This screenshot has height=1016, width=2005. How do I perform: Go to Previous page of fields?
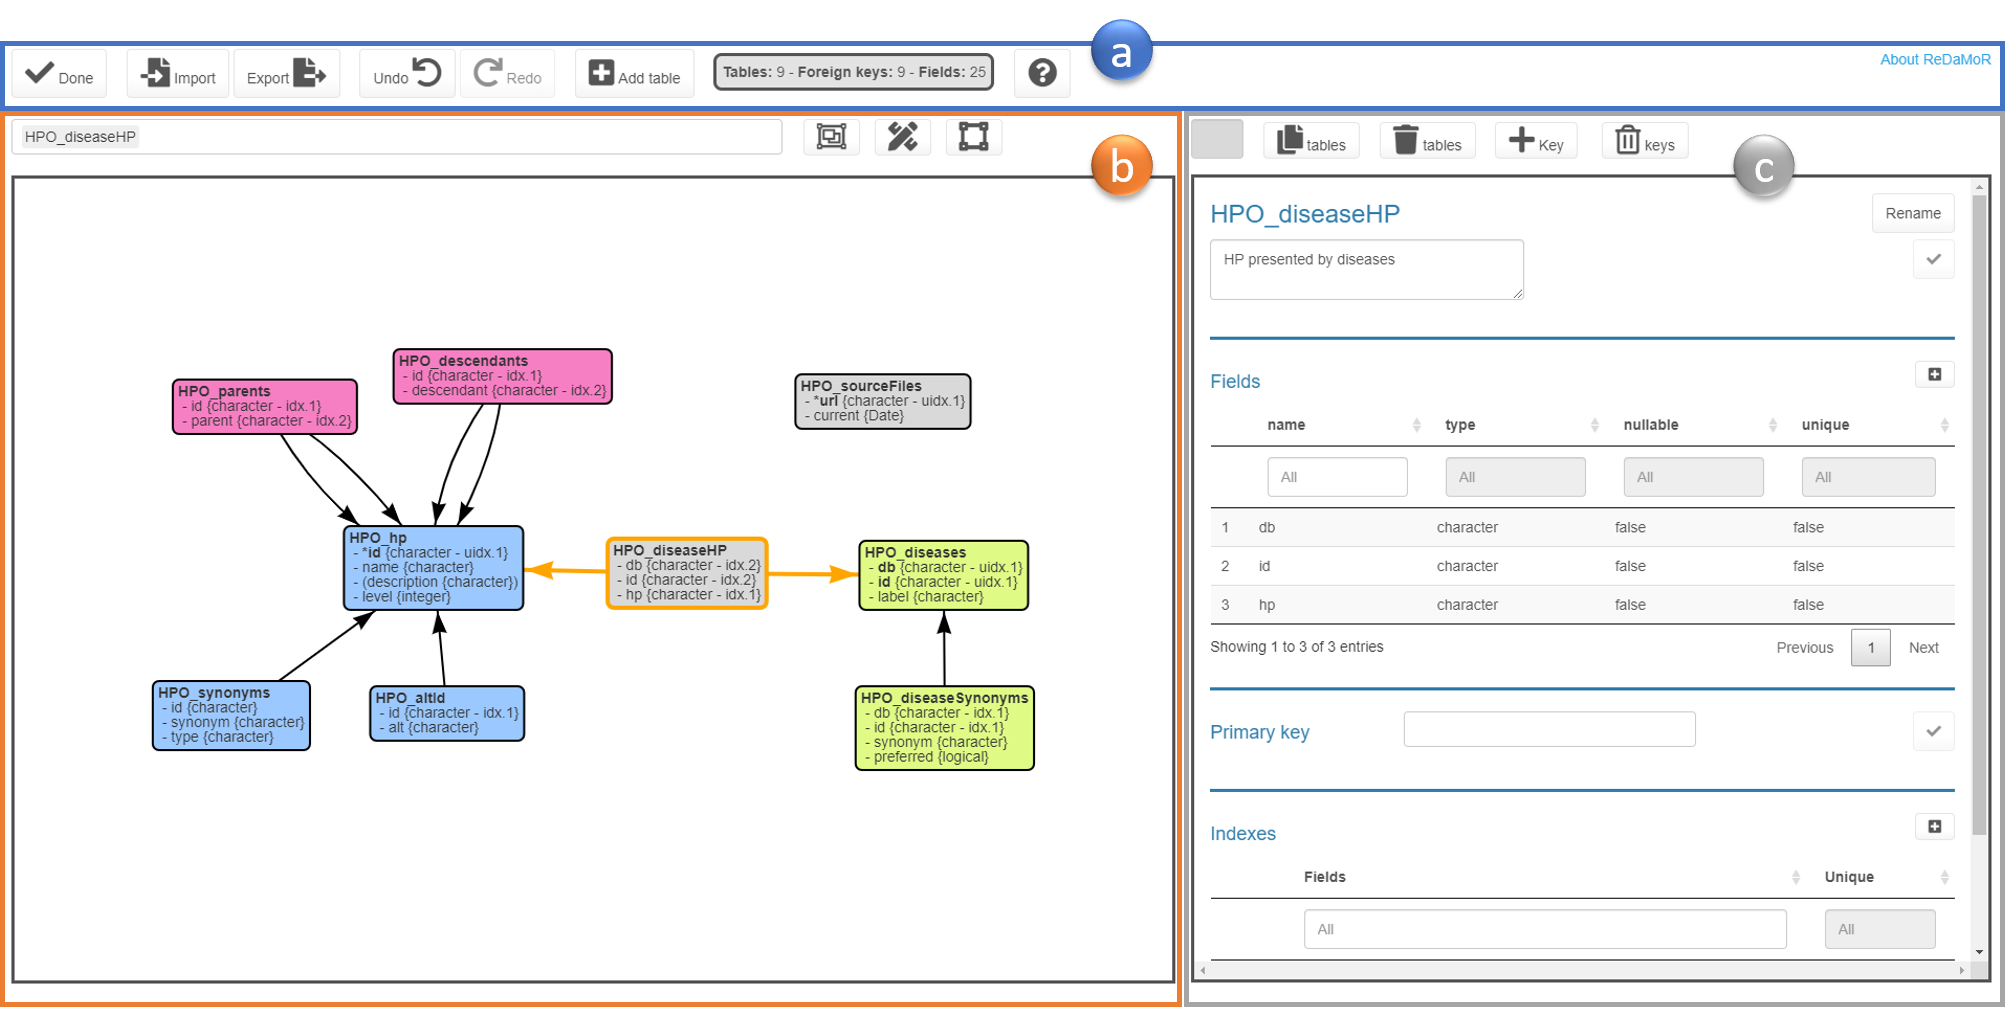[x=1804, y=648]
